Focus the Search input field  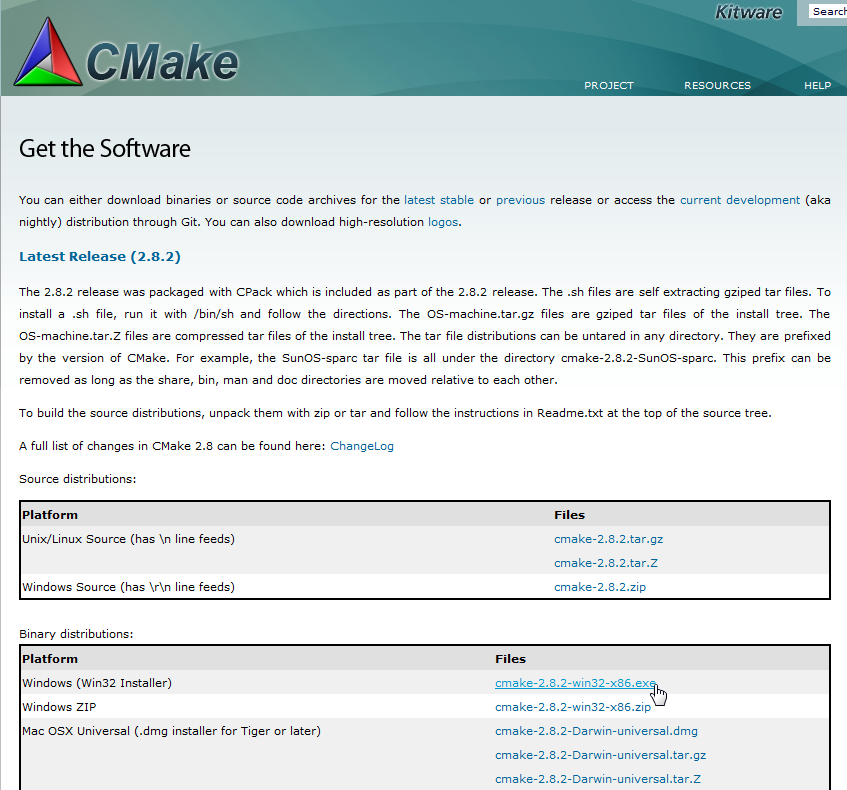pos(828,11)
